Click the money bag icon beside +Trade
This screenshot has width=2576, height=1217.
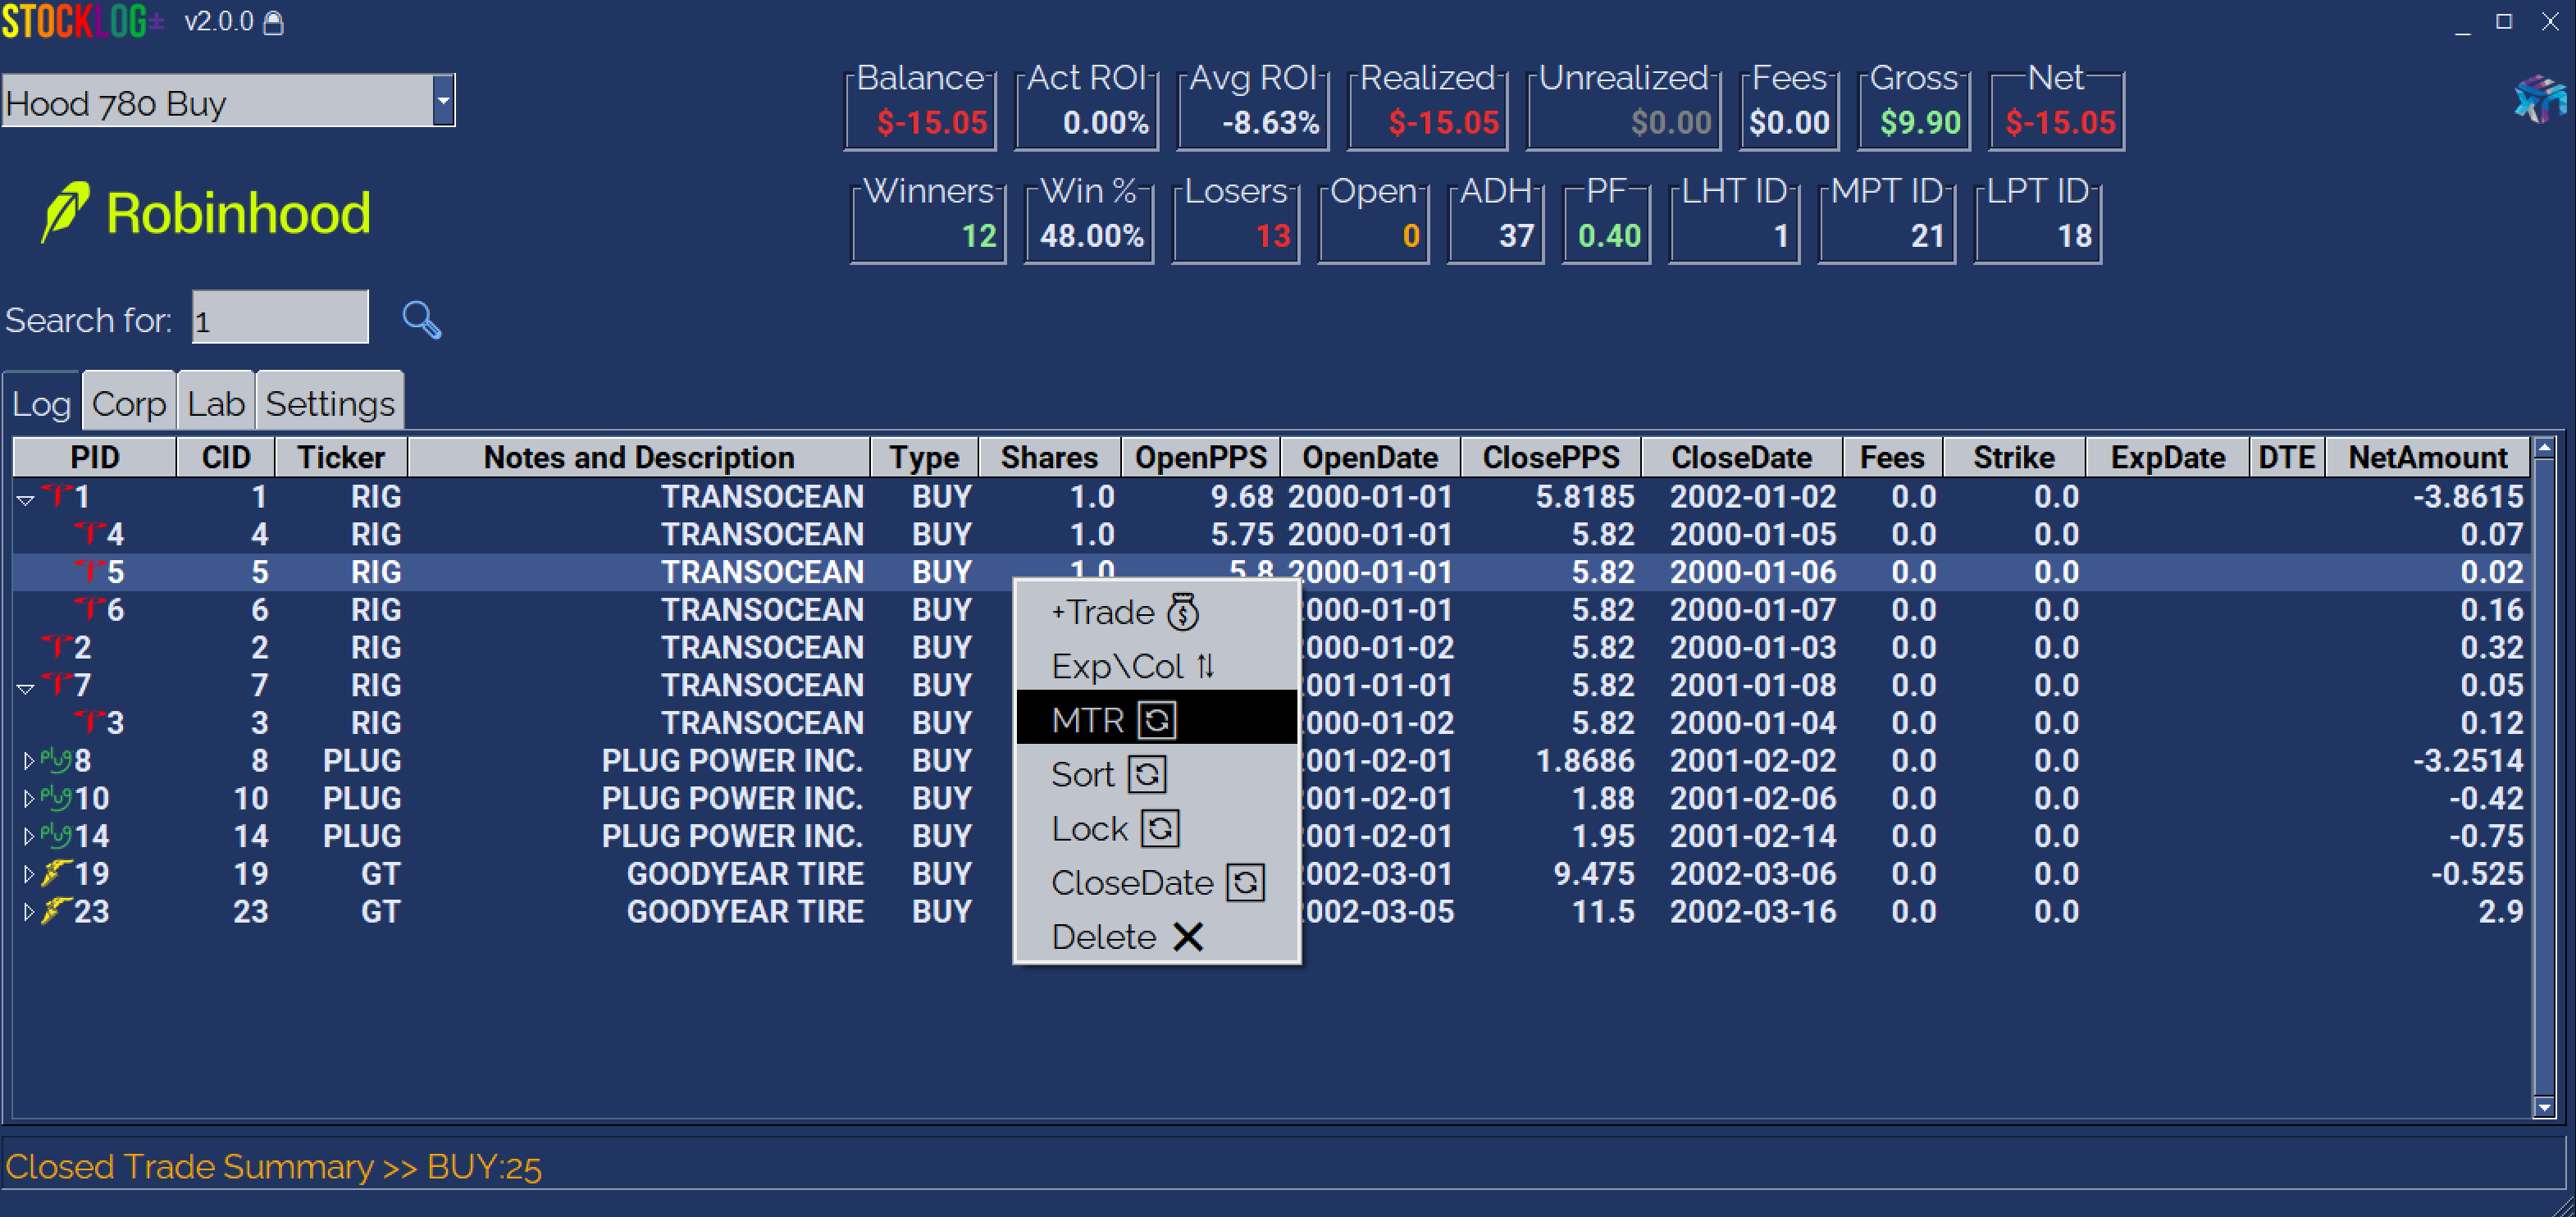1183,612
